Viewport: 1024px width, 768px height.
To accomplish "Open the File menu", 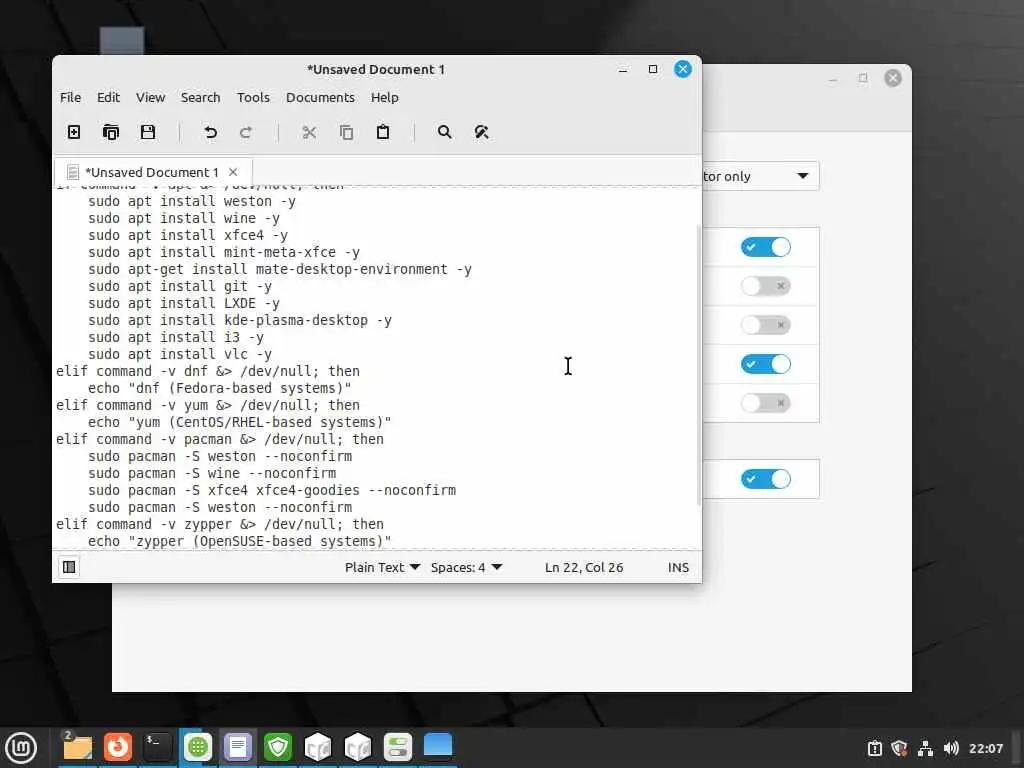I will [x=71, y=97].
